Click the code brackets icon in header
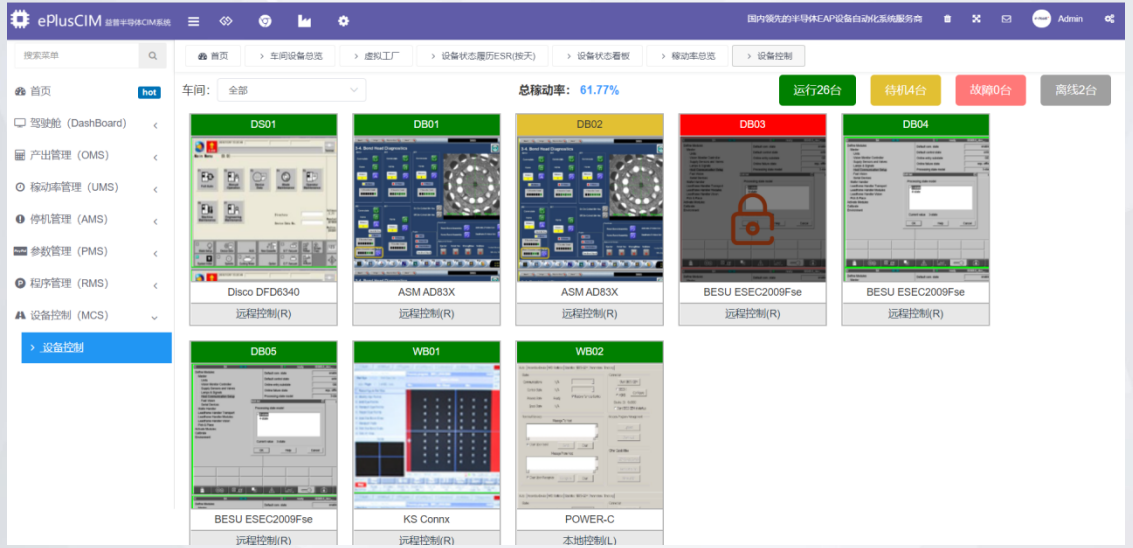 click(226, 20)
